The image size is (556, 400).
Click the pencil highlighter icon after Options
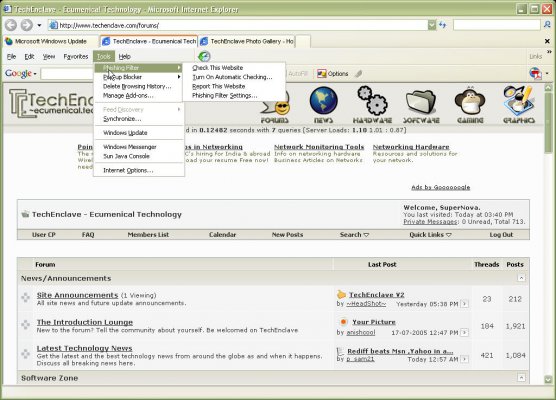tap(358, 73)
